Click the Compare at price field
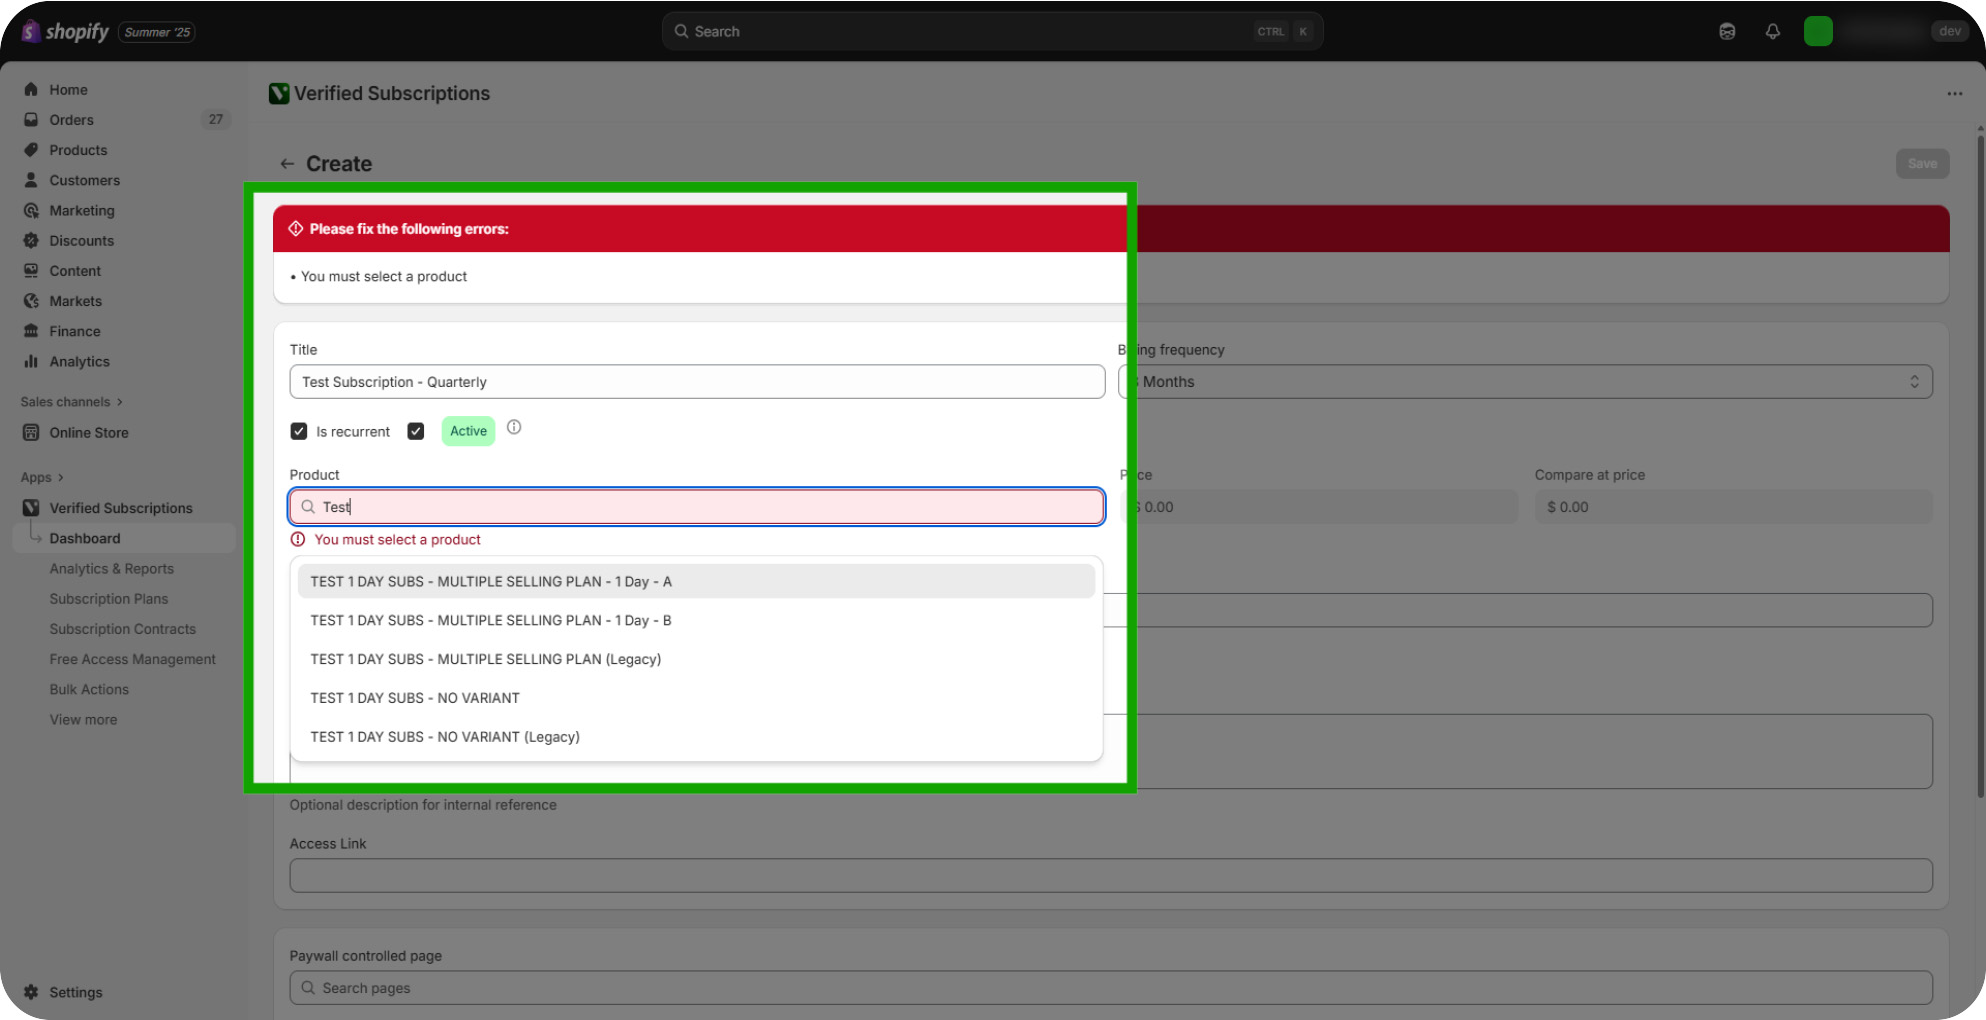1986x1020 pixels. pos(1734,507)
